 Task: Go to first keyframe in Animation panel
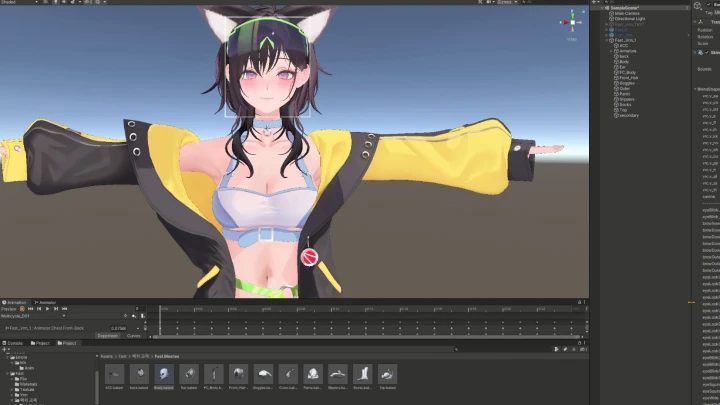point(31,309)
